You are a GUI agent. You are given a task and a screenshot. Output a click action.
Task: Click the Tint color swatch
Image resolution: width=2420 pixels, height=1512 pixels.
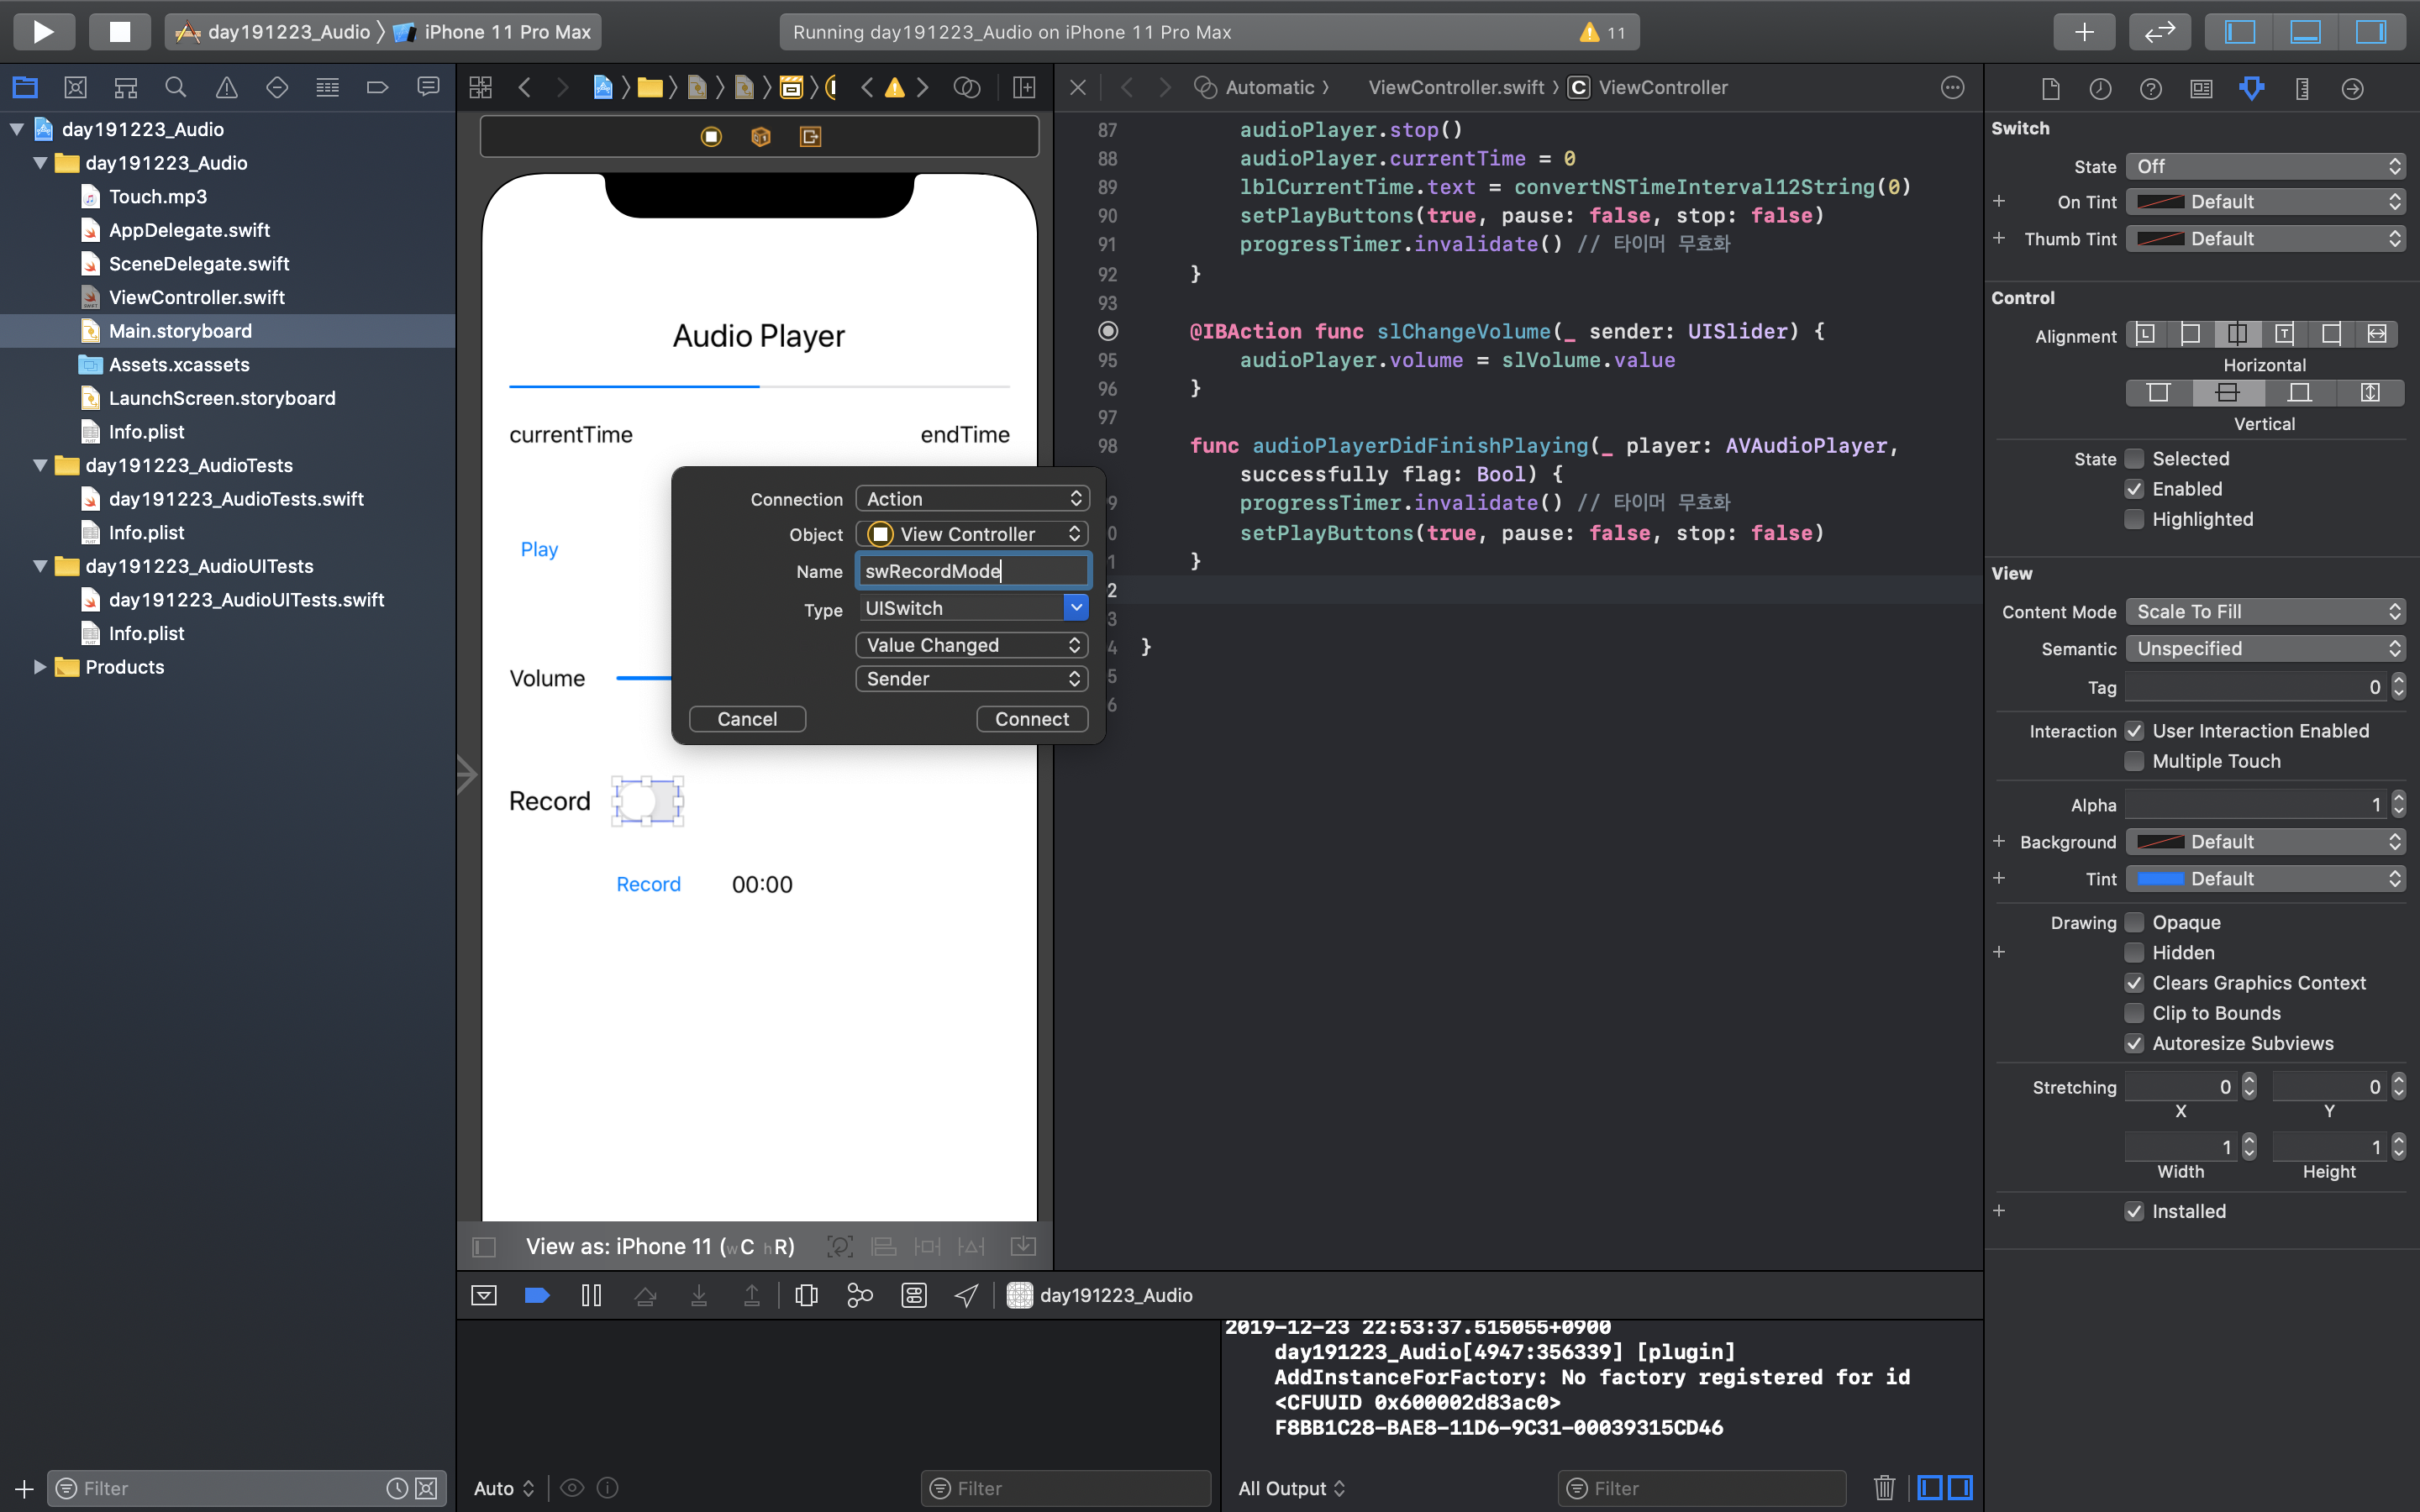click(2160, 879)
